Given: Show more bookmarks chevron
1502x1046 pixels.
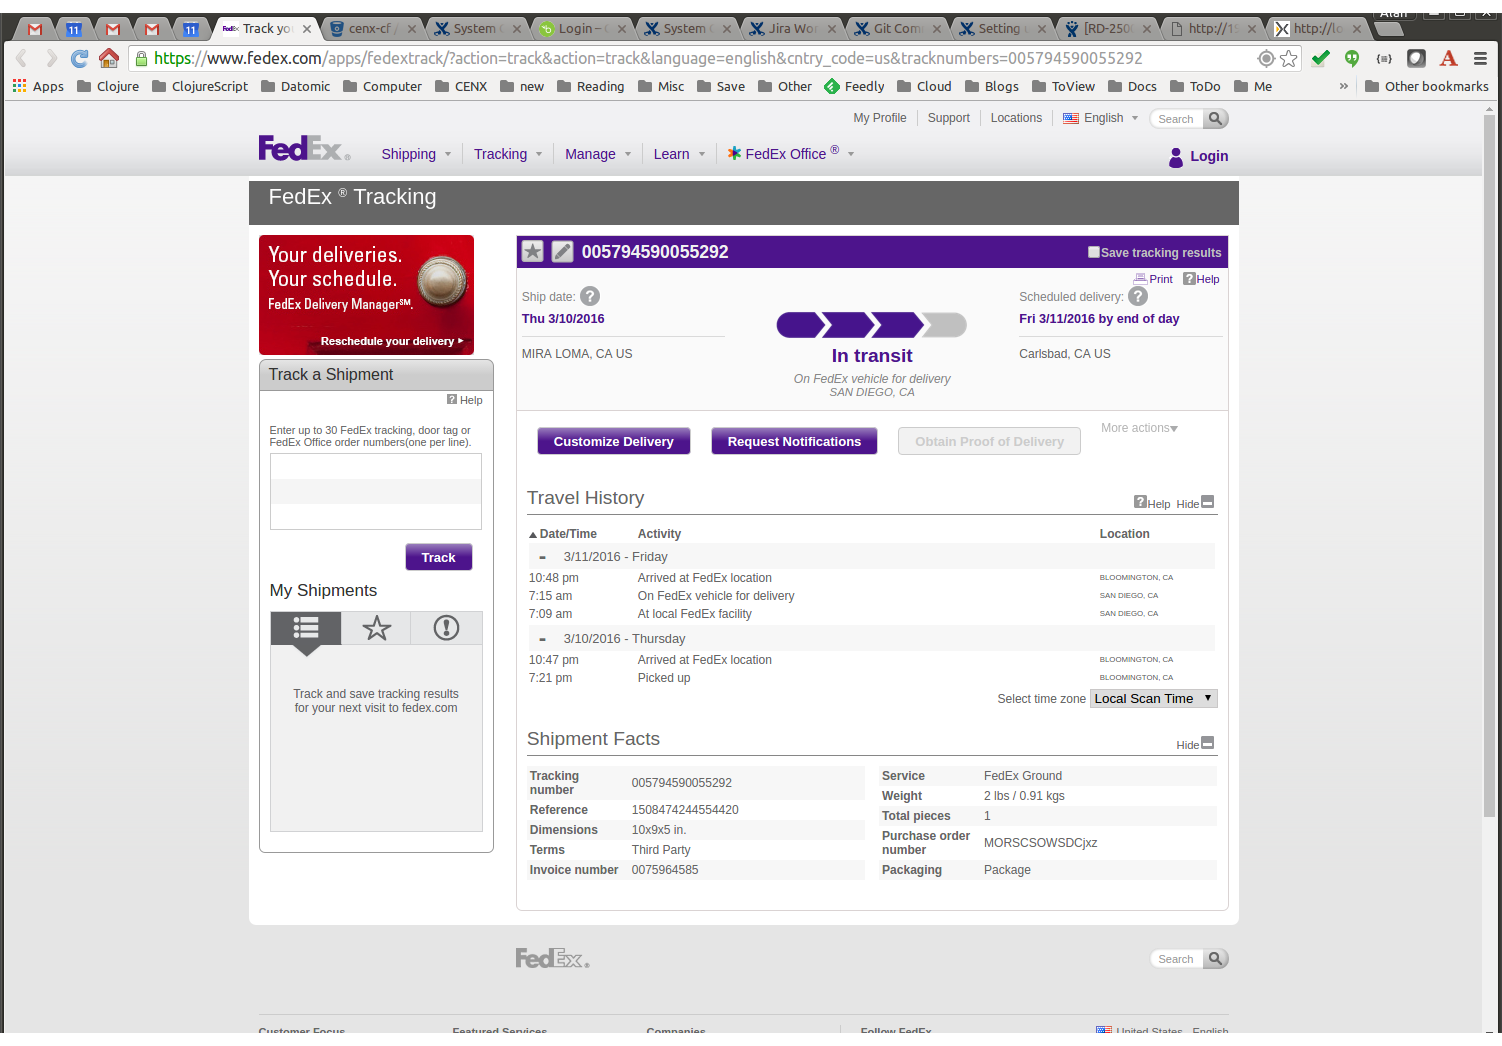Looking at the screenshot, I should pos(1343,86).
